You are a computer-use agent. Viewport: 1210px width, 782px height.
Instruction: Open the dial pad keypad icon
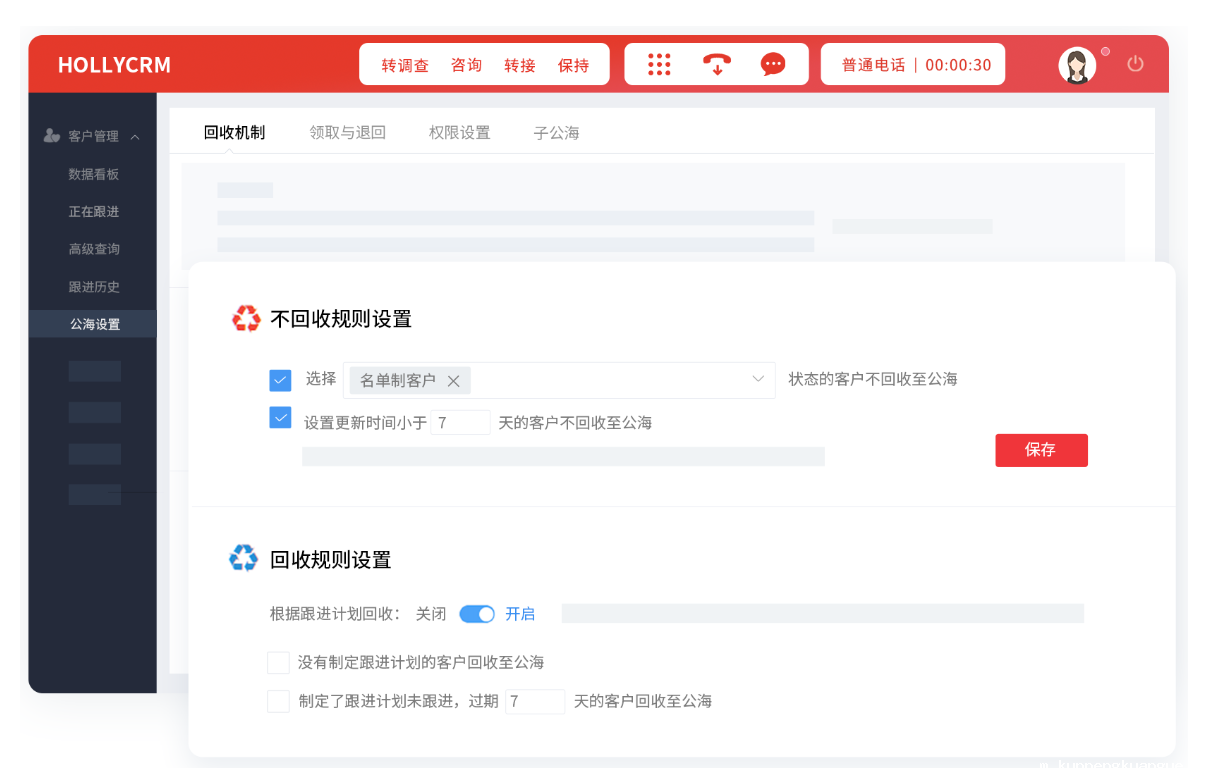(659, 64)
